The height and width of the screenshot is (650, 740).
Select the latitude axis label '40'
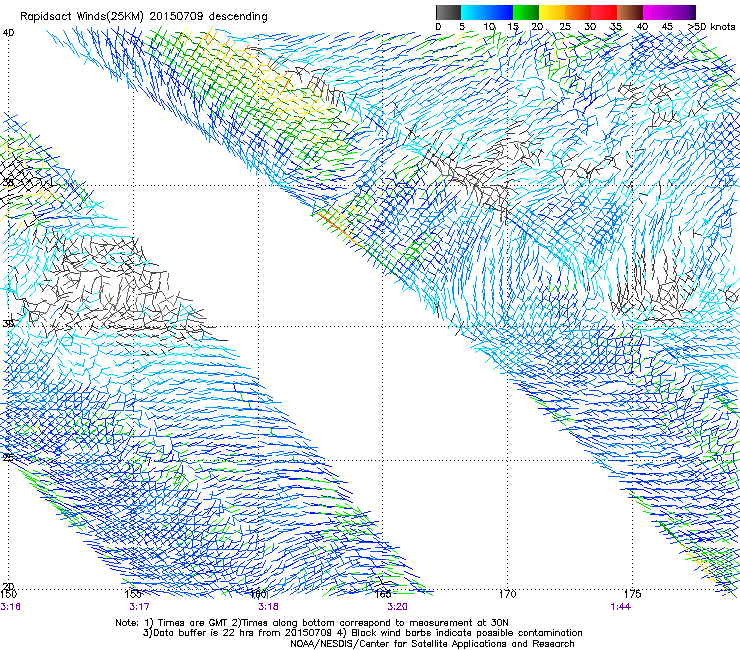coord(8,33)
